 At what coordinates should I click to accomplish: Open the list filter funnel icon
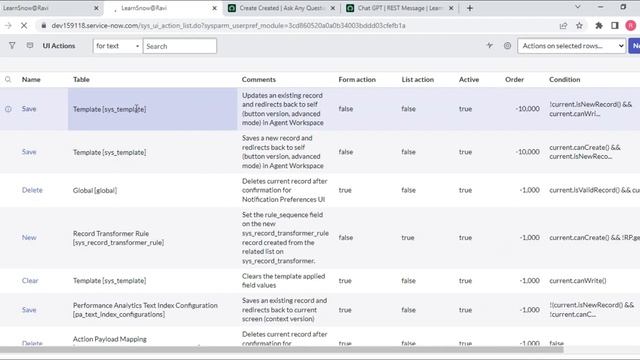coord(12,46)
